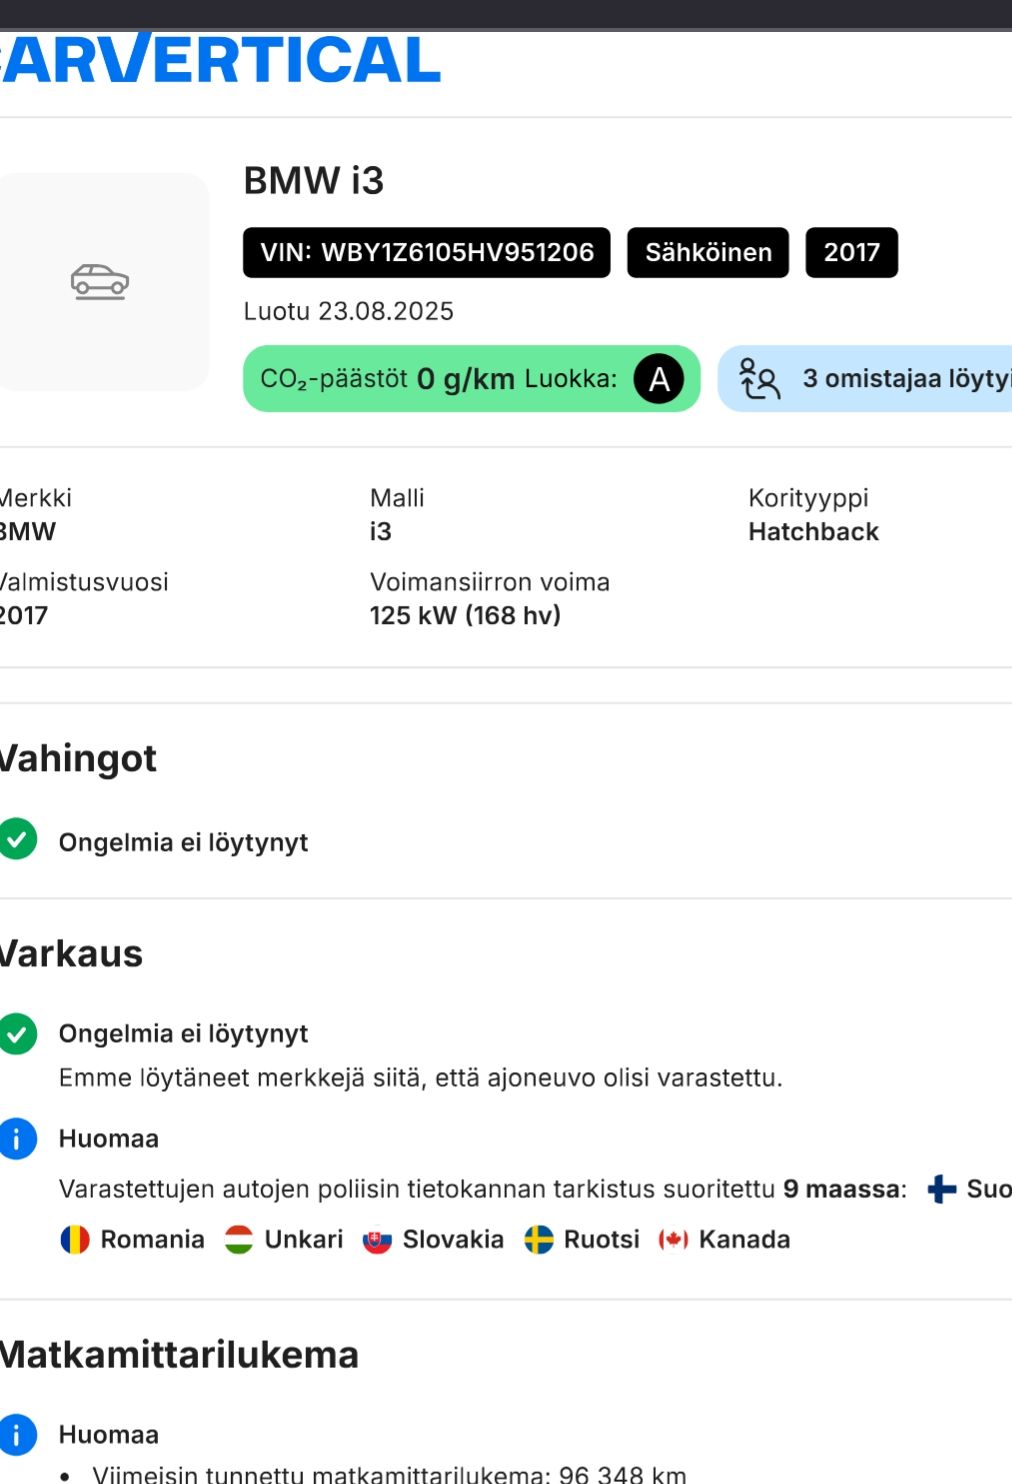Click the VIN WBY1Z6105HV951206 badge
The width and height of the screenshot is (1012, 1484).
click(x=427, y=252)
